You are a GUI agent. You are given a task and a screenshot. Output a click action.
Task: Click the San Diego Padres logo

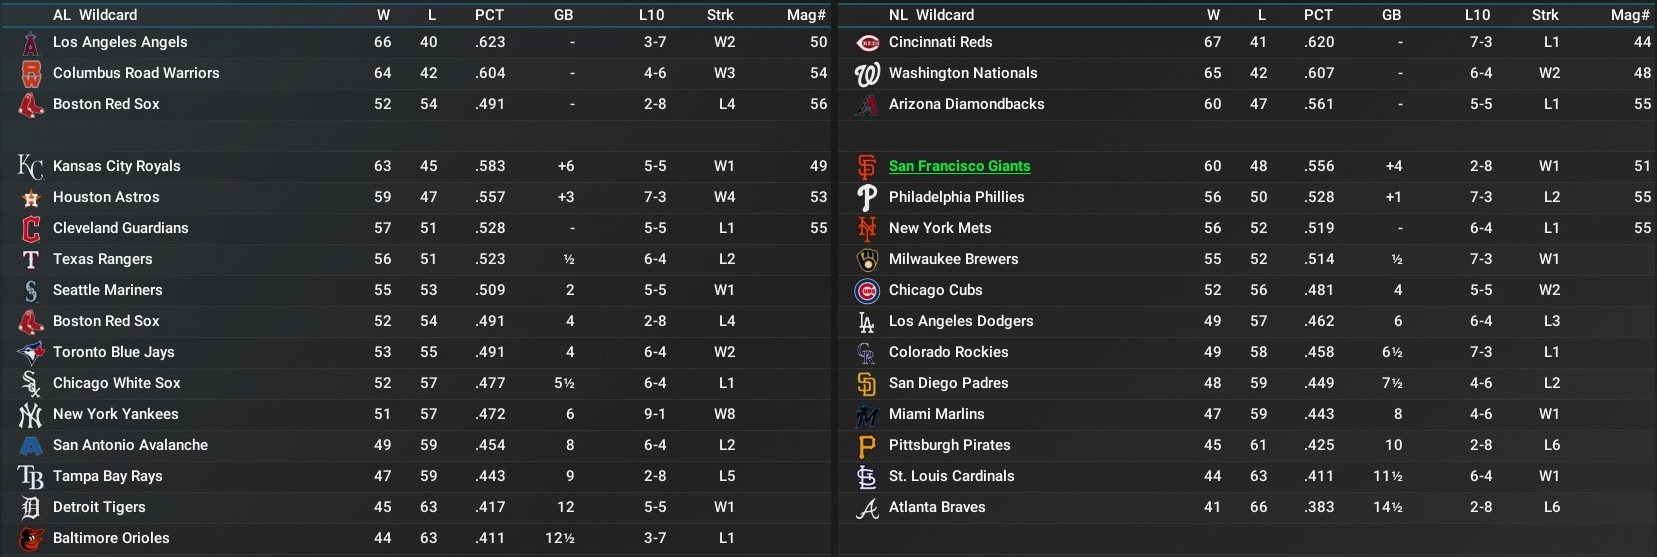[867, 384]
